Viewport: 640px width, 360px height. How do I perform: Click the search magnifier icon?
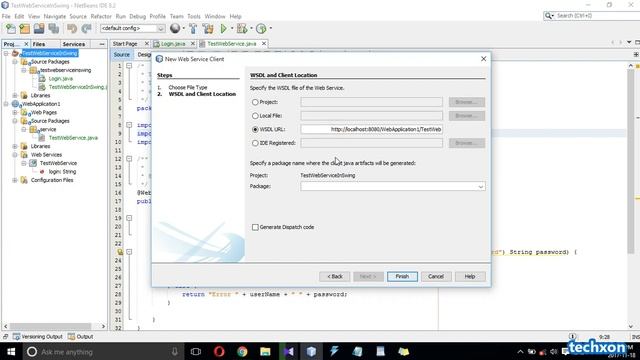tap(548, 16)
